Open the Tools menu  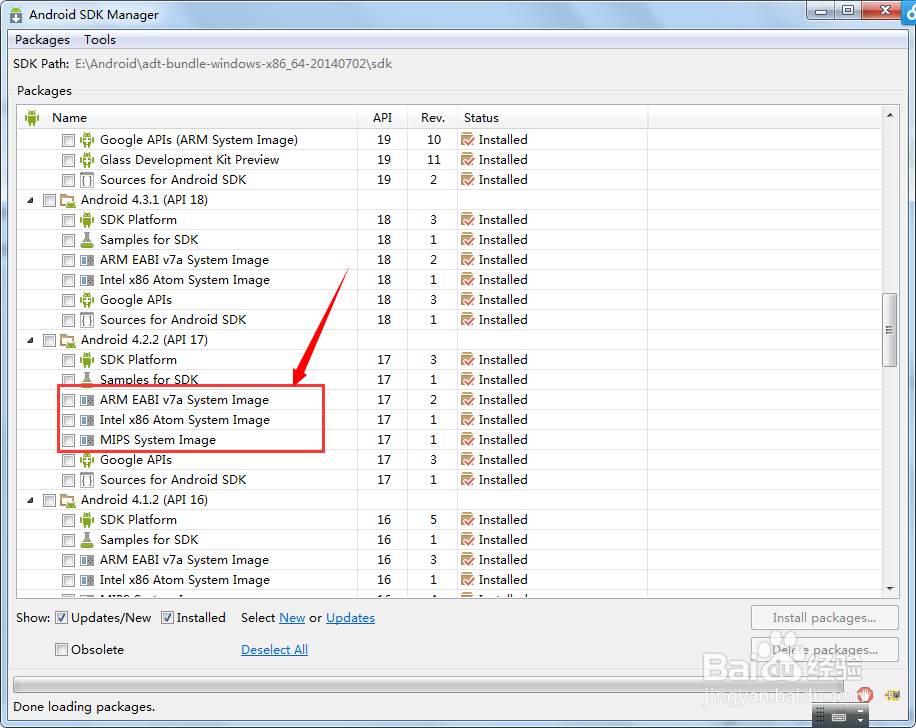[x=100, y=40]
